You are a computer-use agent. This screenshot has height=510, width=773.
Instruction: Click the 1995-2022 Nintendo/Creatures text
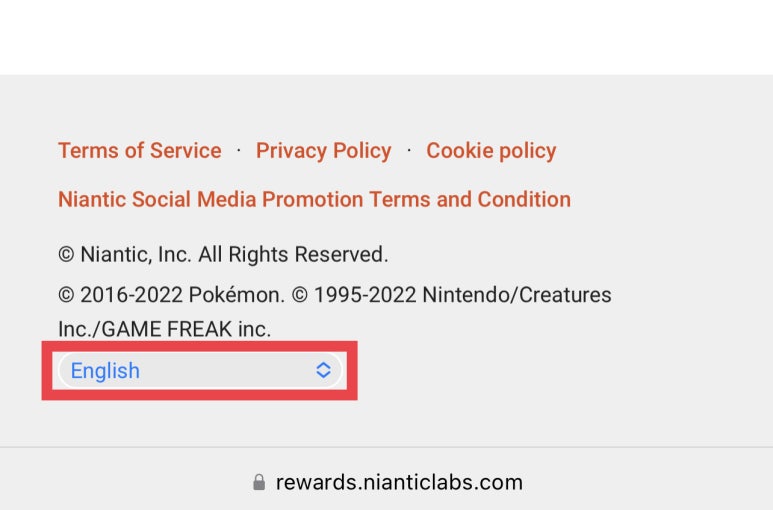[x=452, y=295]
